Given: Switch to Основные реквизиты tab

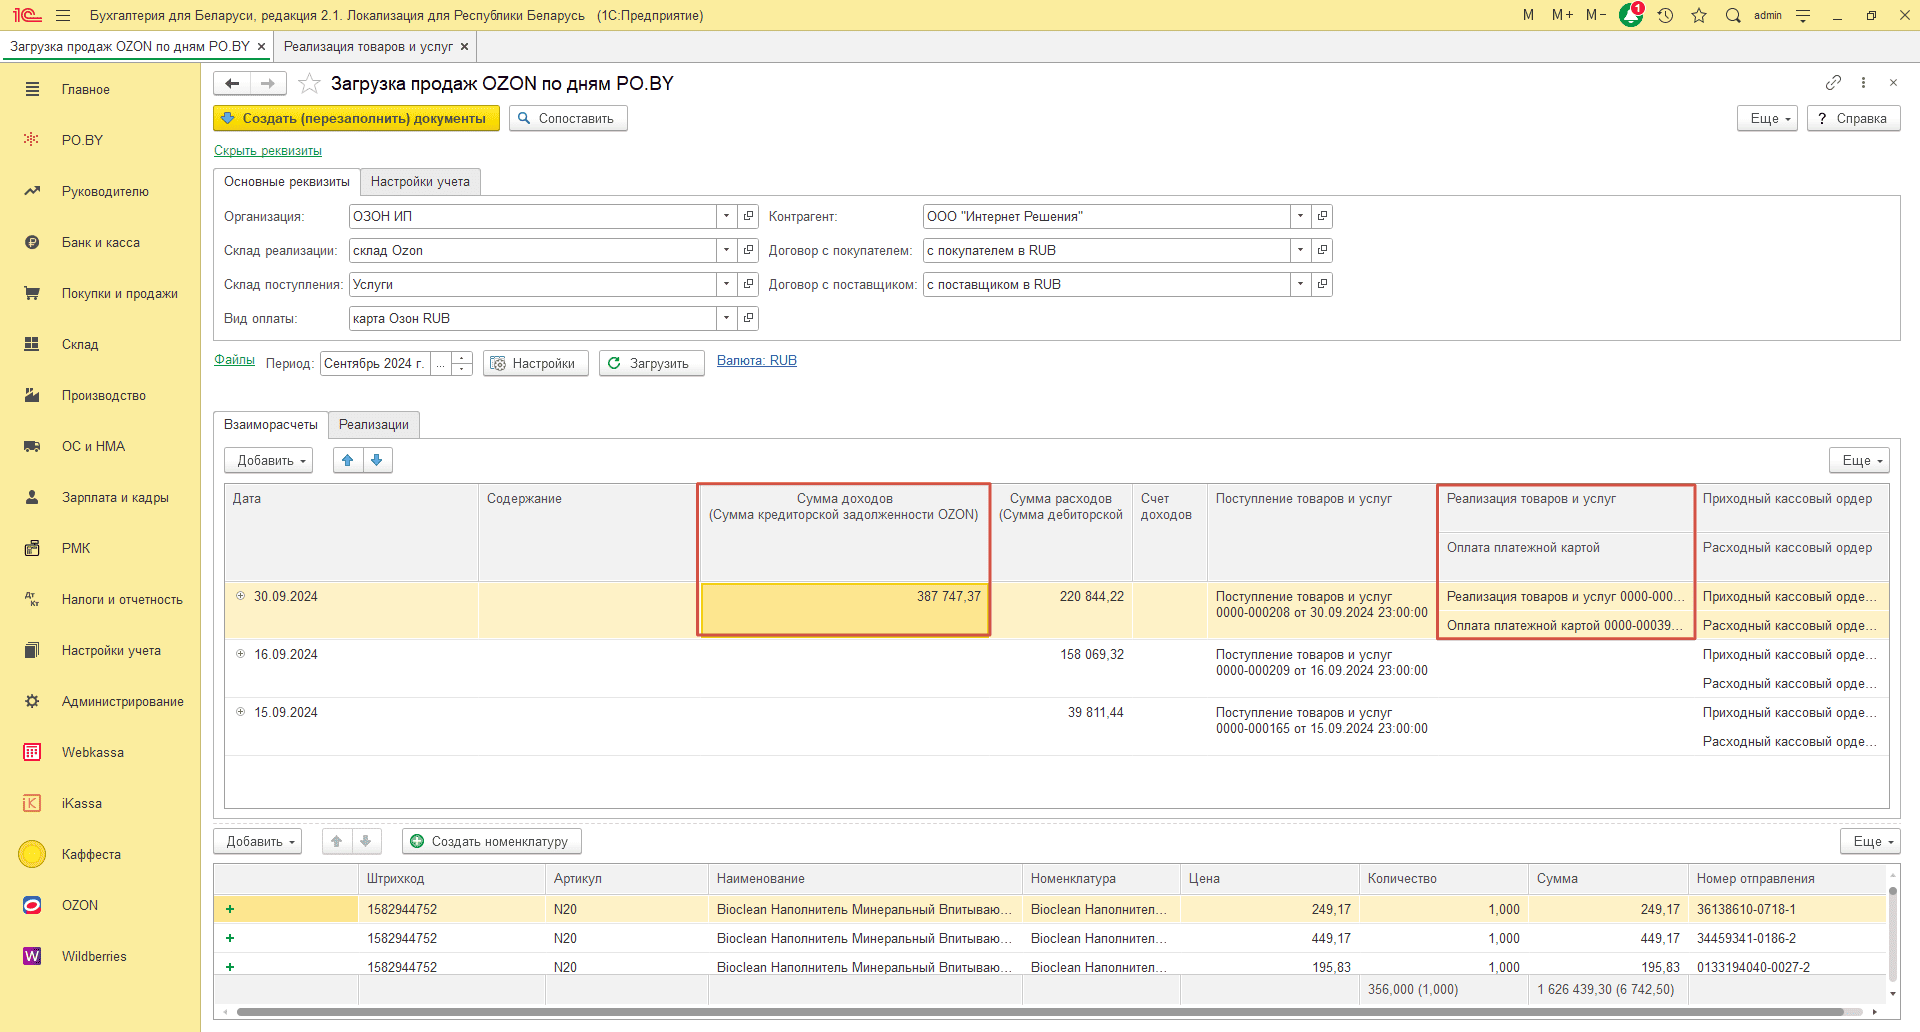Looking at the screenshot, I should pyautogui.click(x=287, y=182).
